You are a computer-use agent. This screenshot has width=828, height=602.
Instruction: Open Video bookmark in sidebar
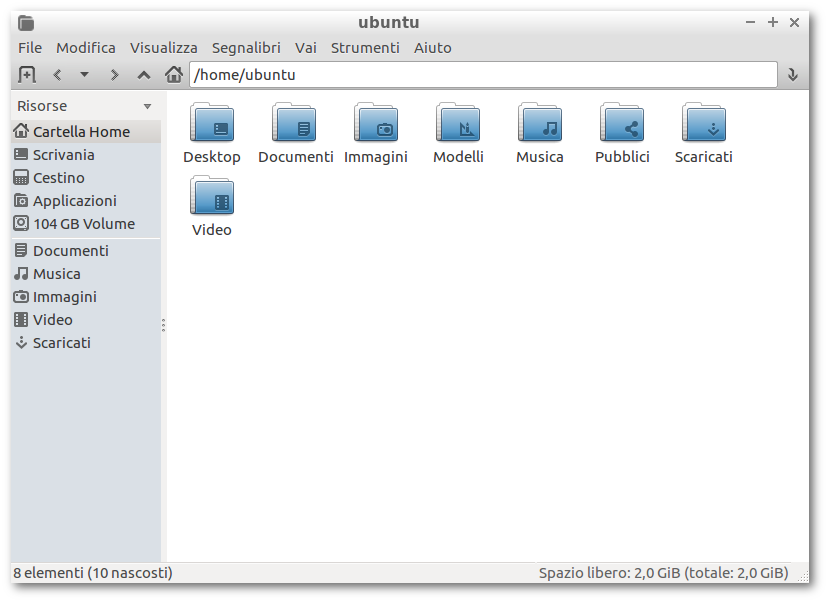(86, 320)
